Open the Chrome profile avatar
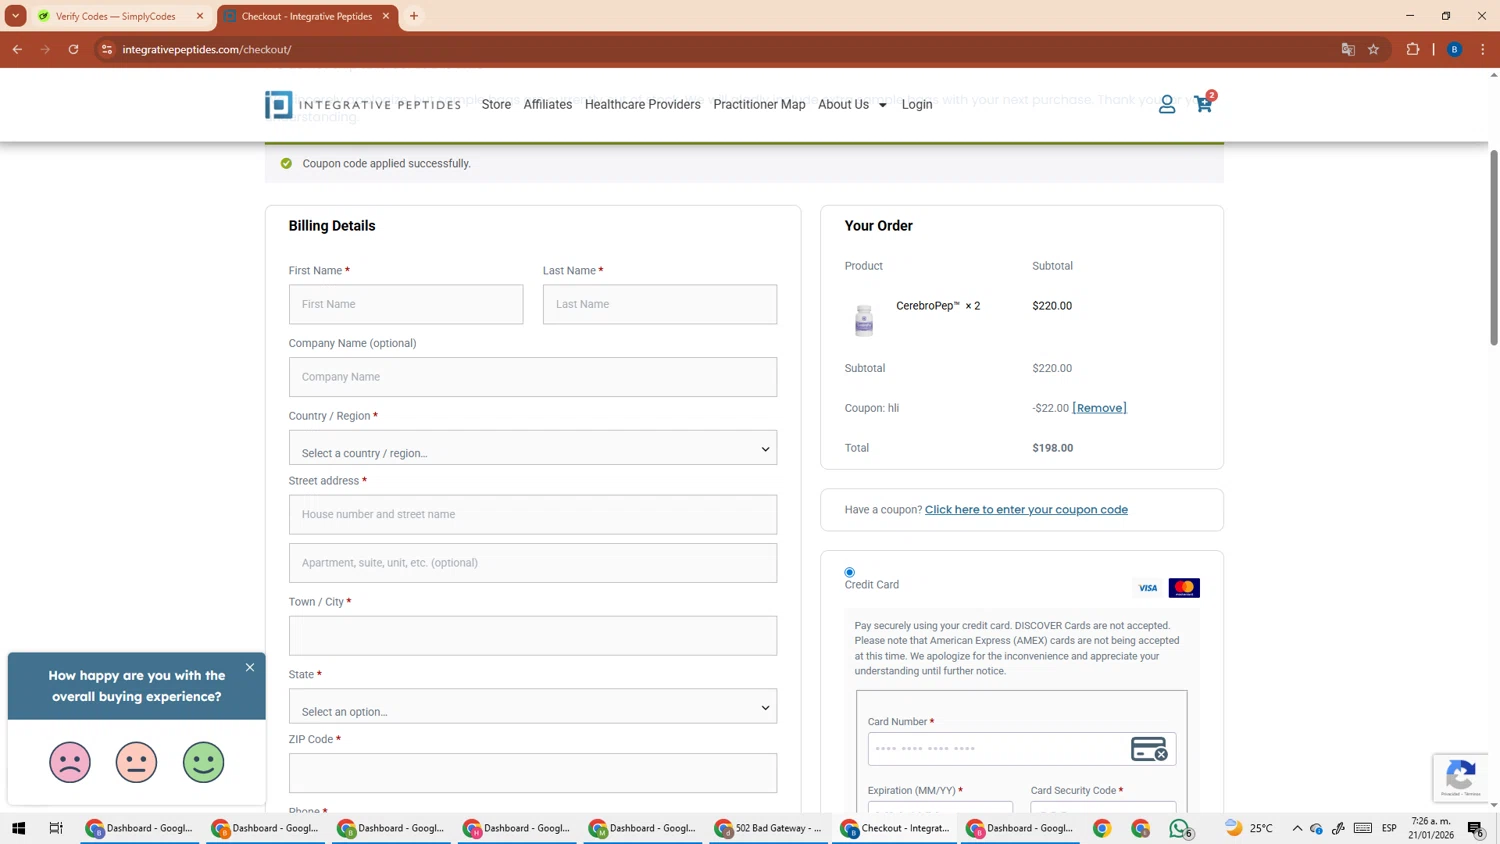 tap(1455, 49)
